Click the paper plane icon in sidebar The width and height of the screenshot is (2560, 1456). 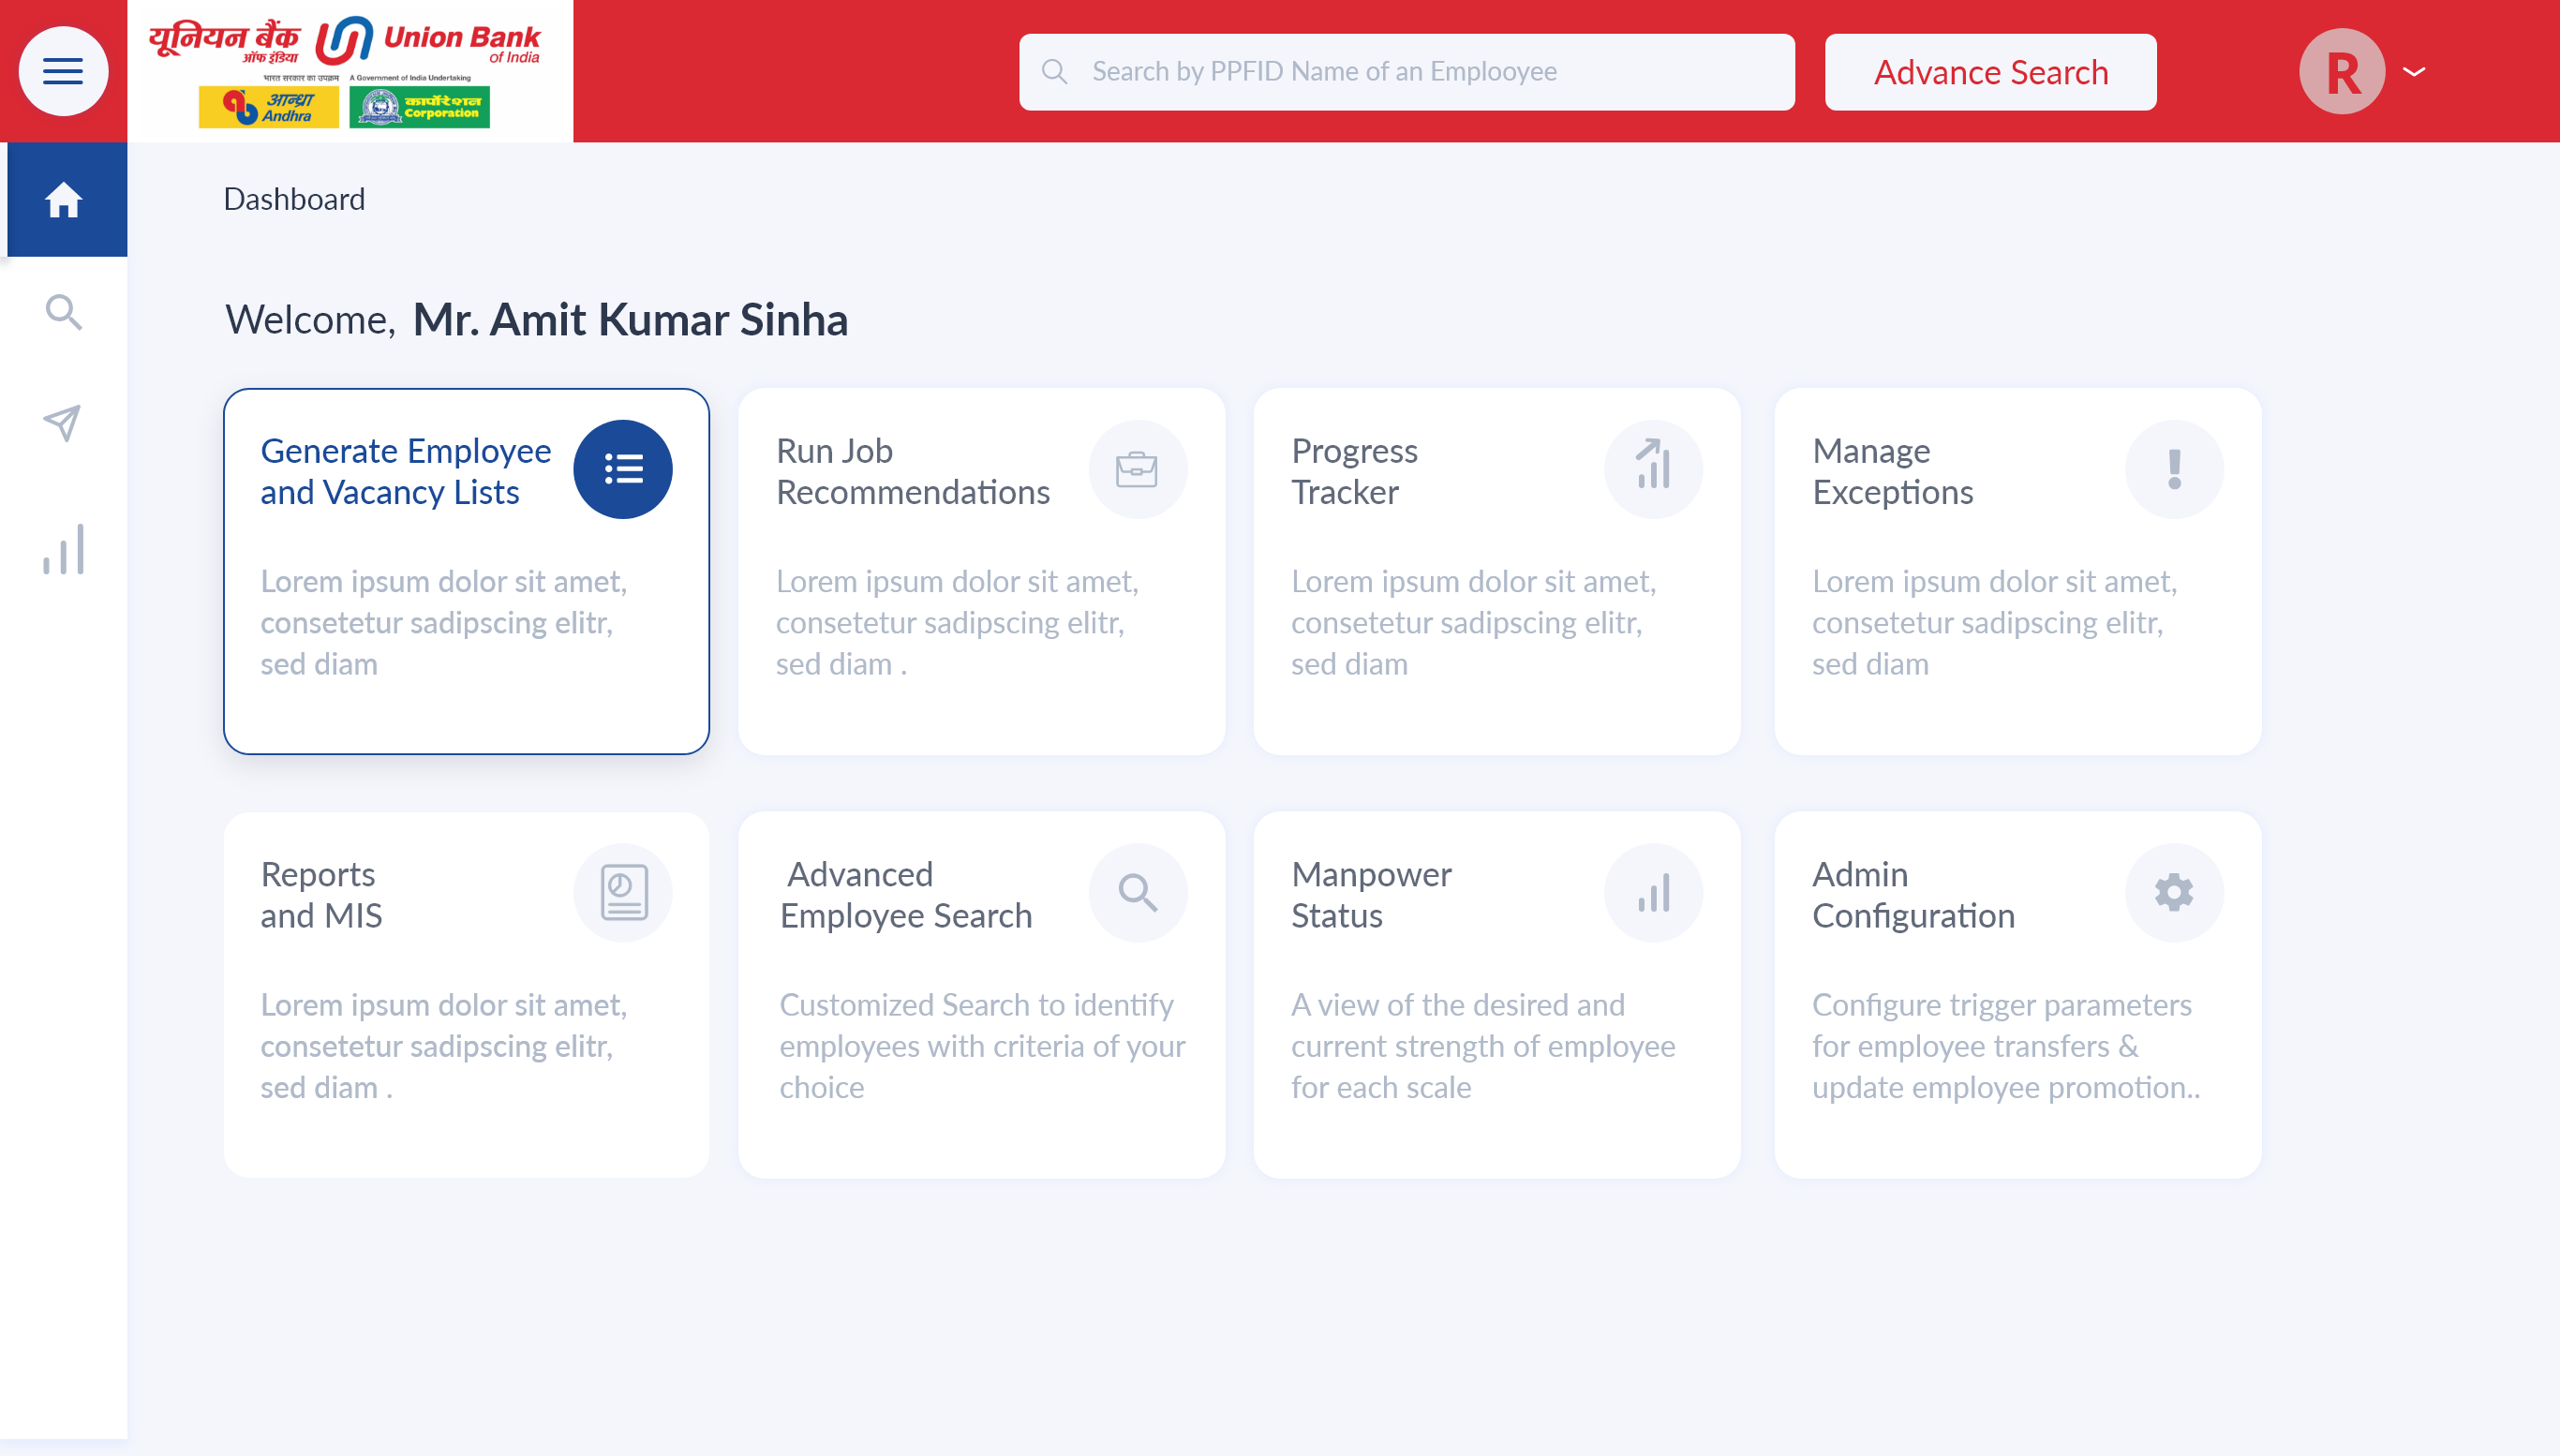click(x=62, y=423)
